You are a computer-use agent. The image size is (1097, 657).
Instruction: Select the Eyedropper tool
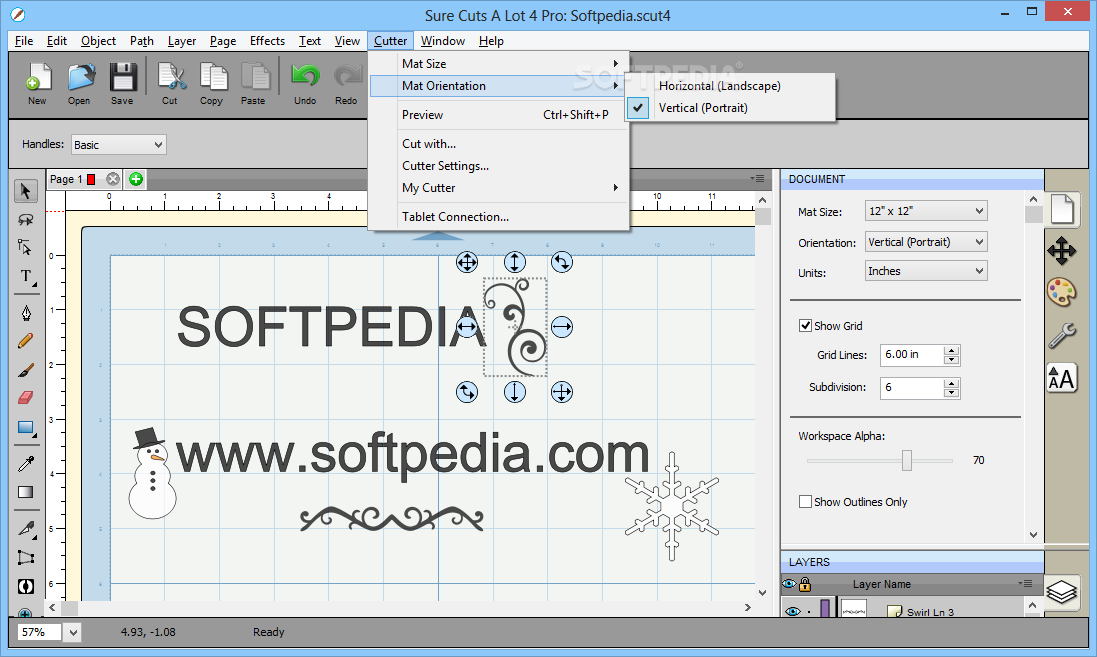coord(26,463)
